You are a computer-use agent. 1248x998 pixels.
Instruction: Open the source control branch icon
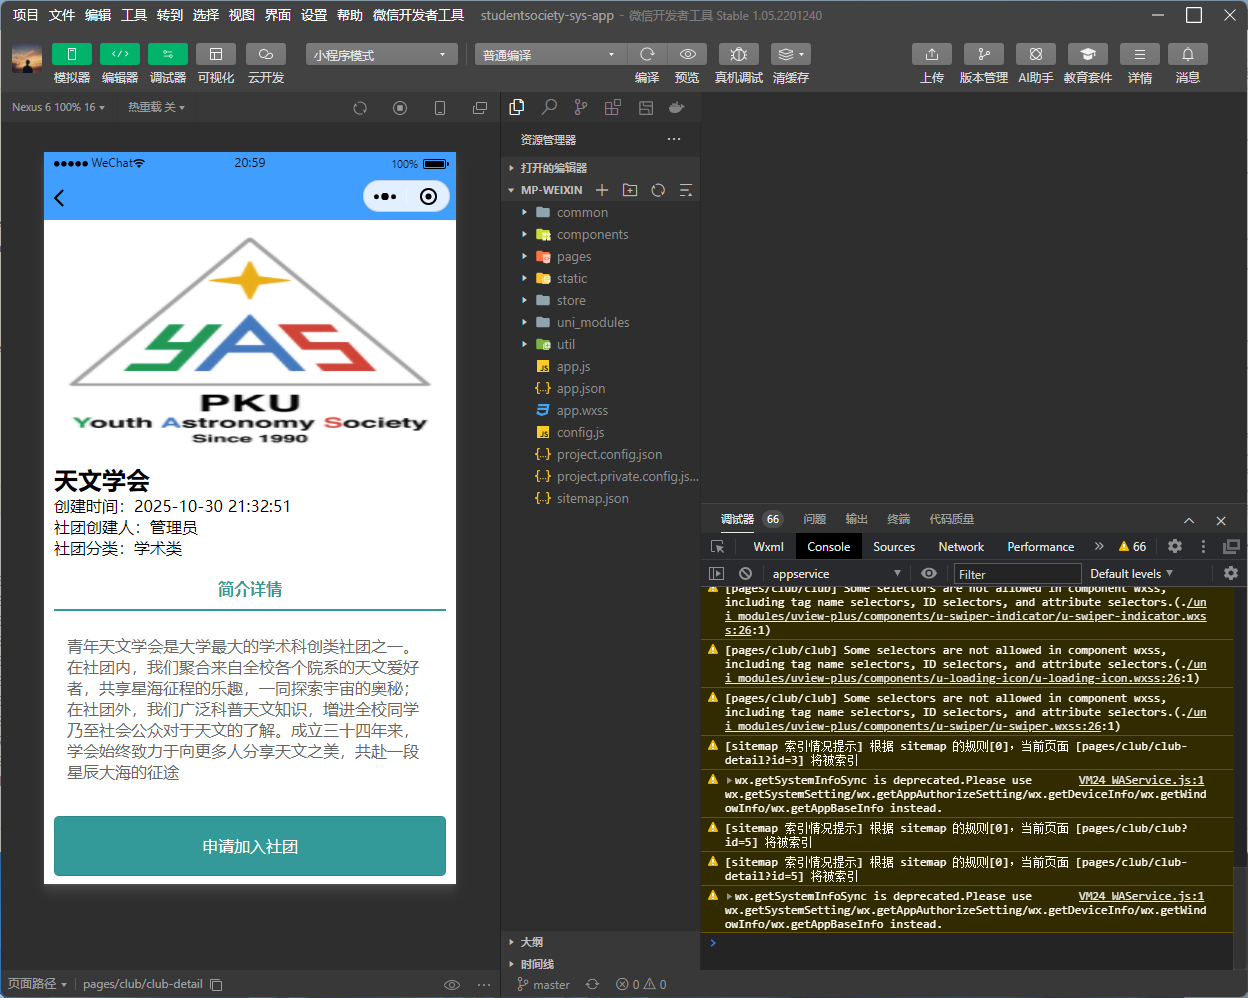coord(581,107)
